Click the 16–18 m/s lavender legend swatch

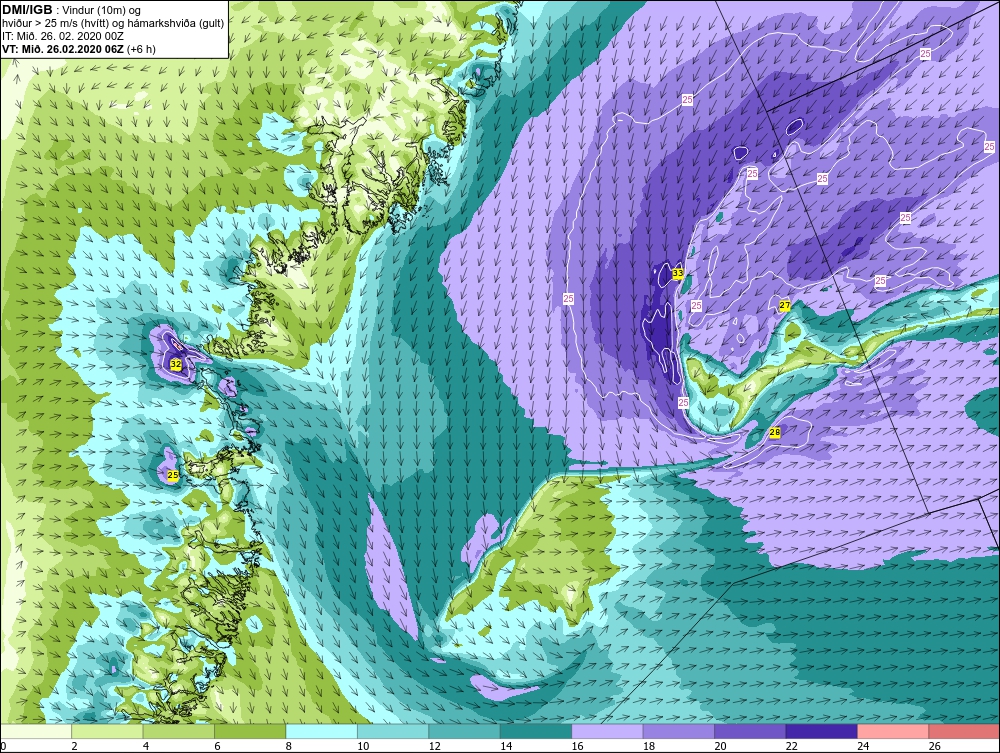(x=607, y=731)
